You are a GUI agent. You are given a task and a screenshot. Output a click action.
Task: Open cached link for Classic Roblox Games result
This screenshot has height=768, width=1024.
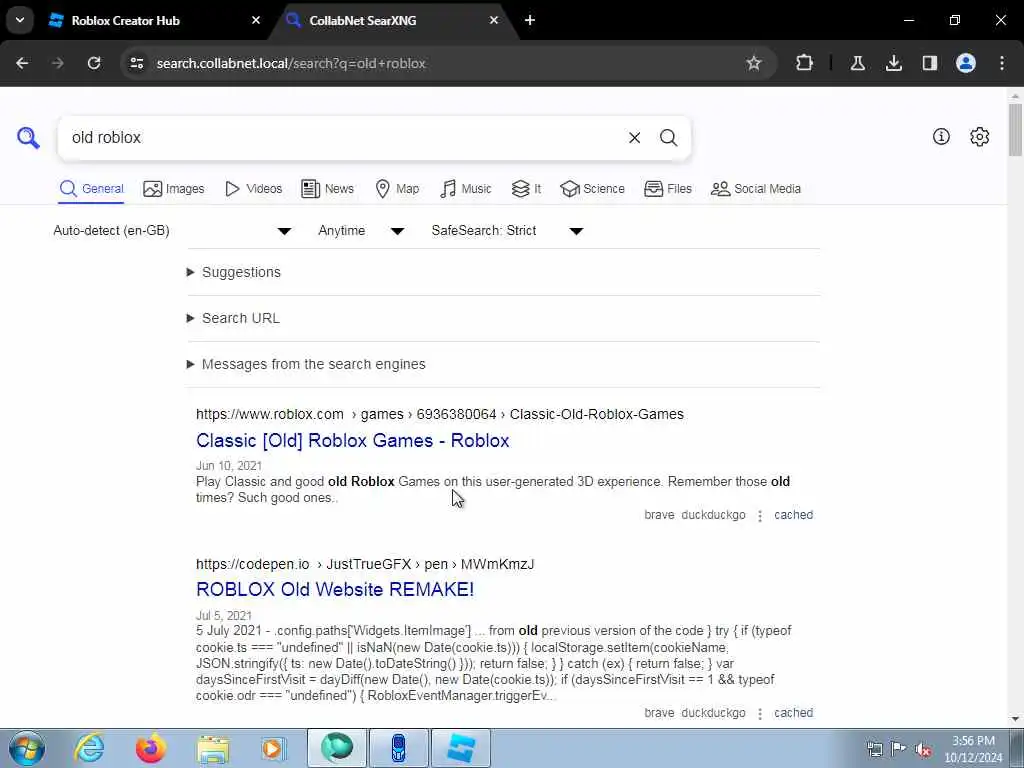click(793, 515)
